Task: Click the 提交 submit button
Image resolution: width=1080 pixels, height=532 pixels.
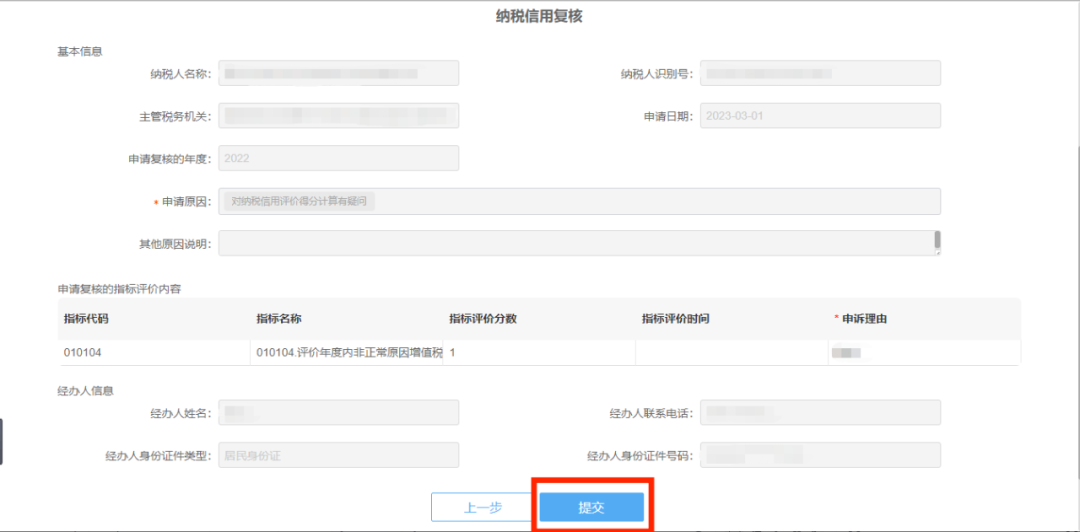Action: (x=592, y=507)
